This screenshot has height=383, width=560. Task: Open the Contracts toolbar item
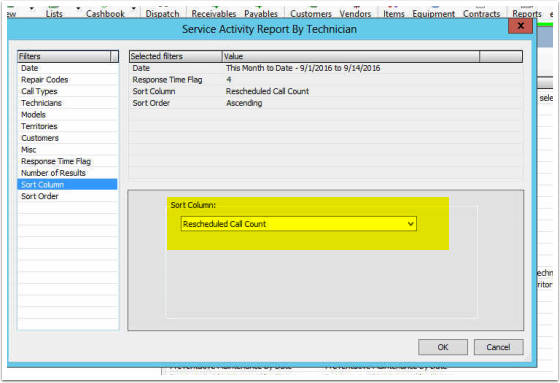coord(481,14)
